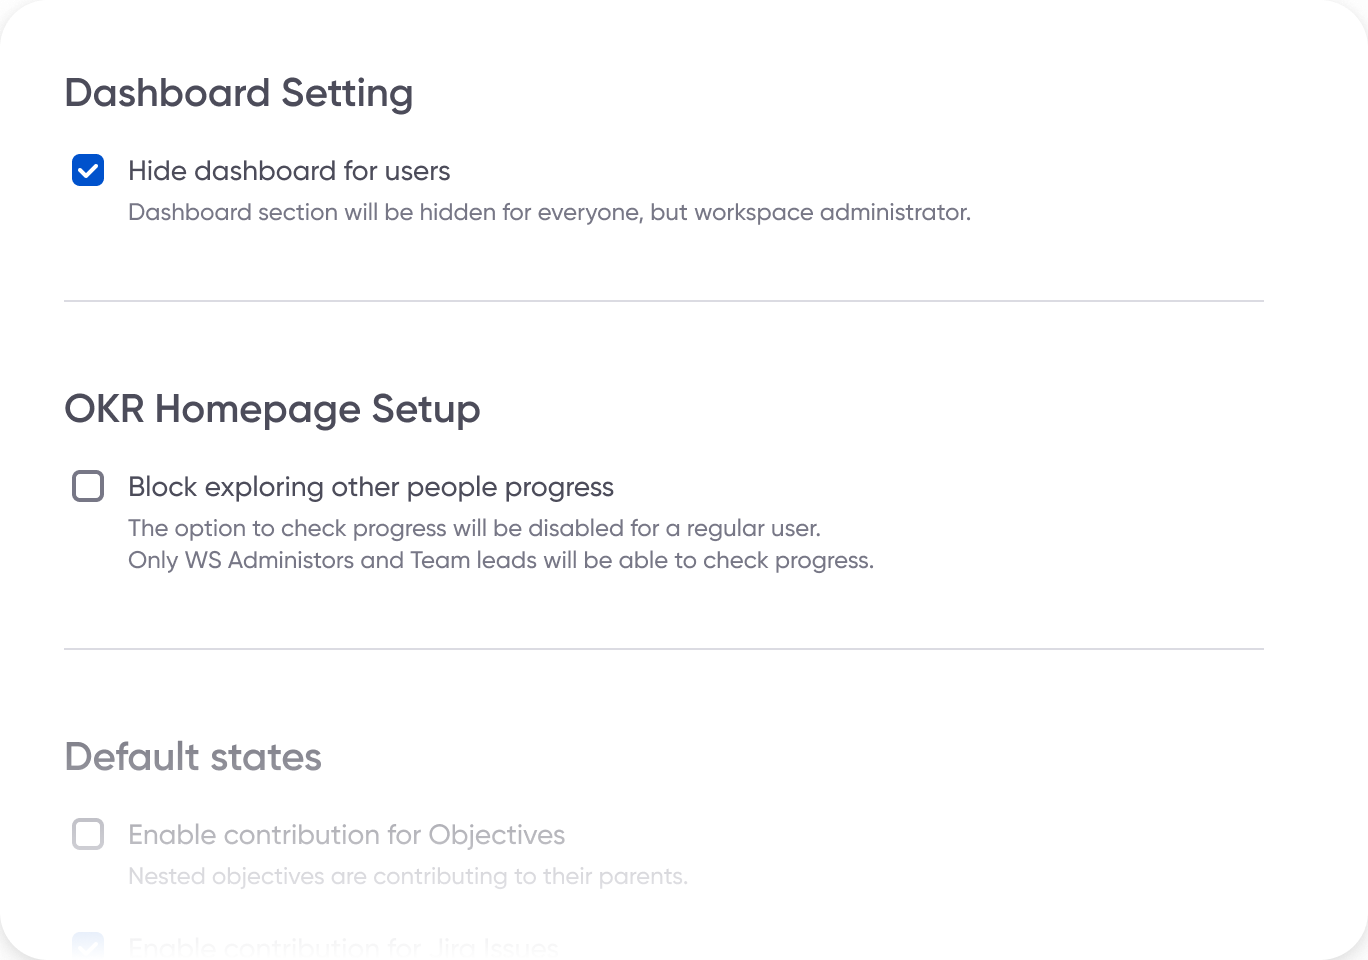Select the empty checkbox under OKR Homepage Setup
The height and width of the screenshot is (960, 1368).
click(x=88, y=486)
